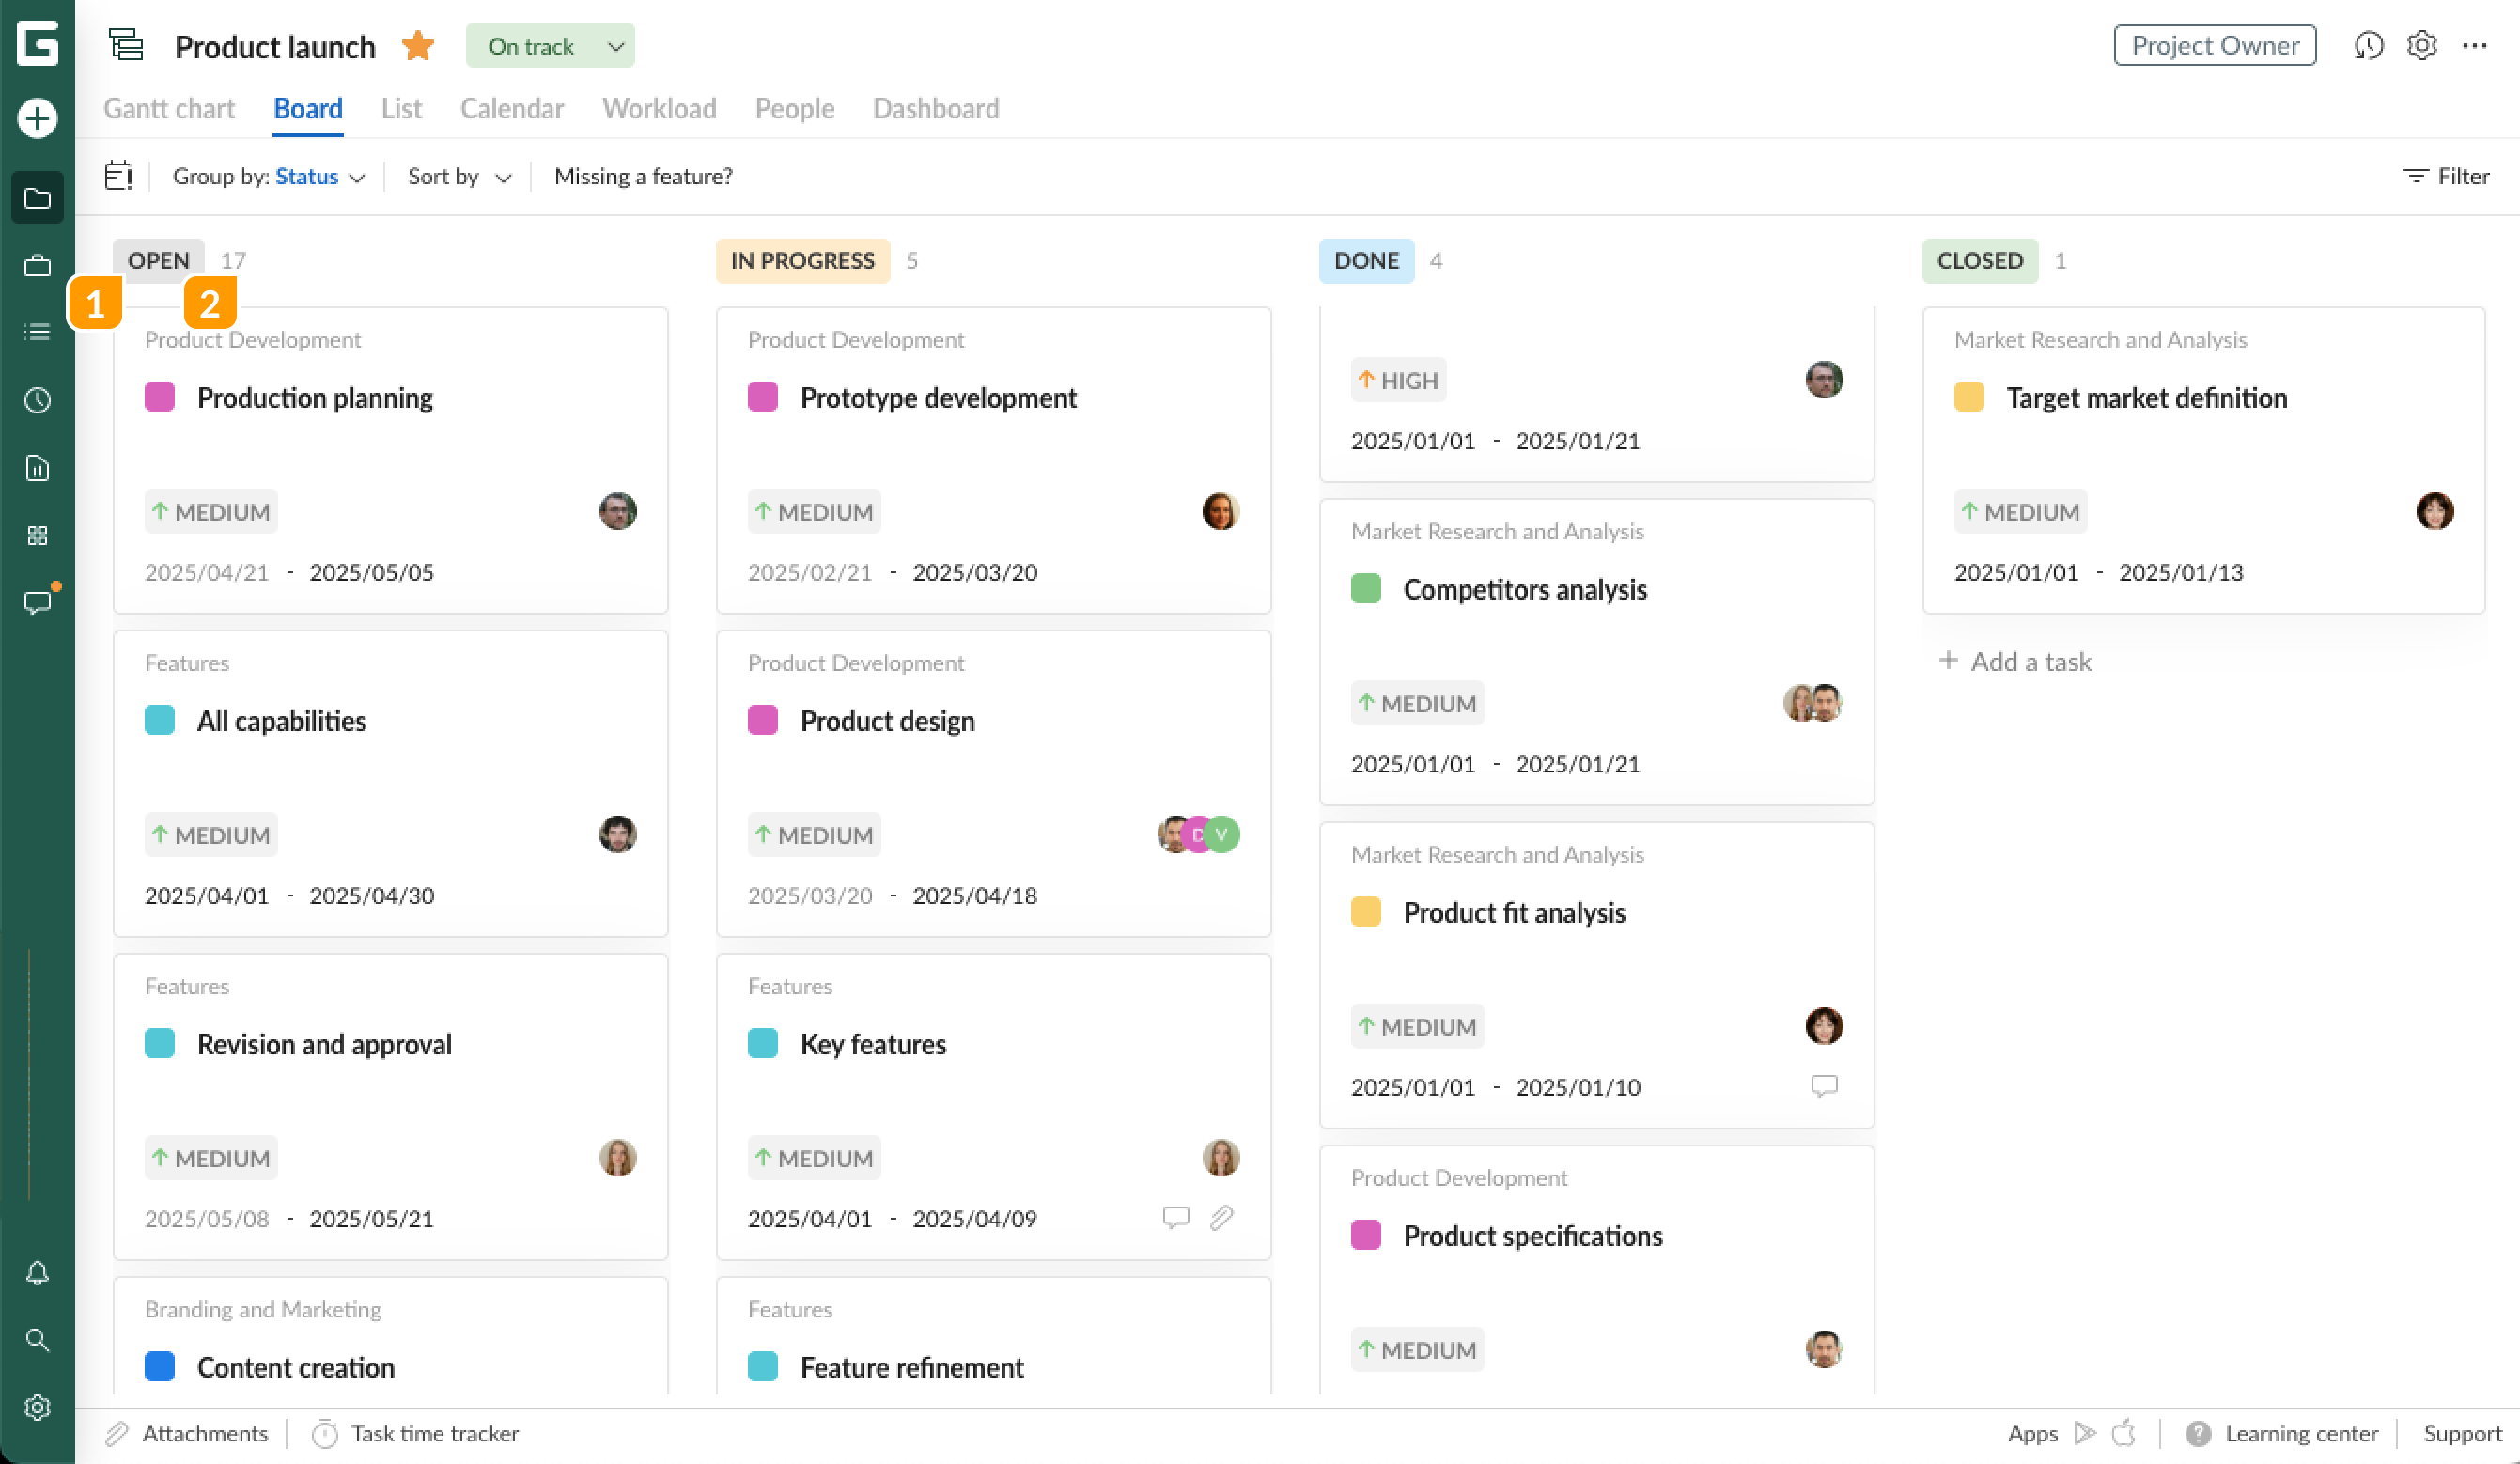The image size is (2520, 1464).
Task: Open the Search icon in sidebar
Action: coord(37,1340)
